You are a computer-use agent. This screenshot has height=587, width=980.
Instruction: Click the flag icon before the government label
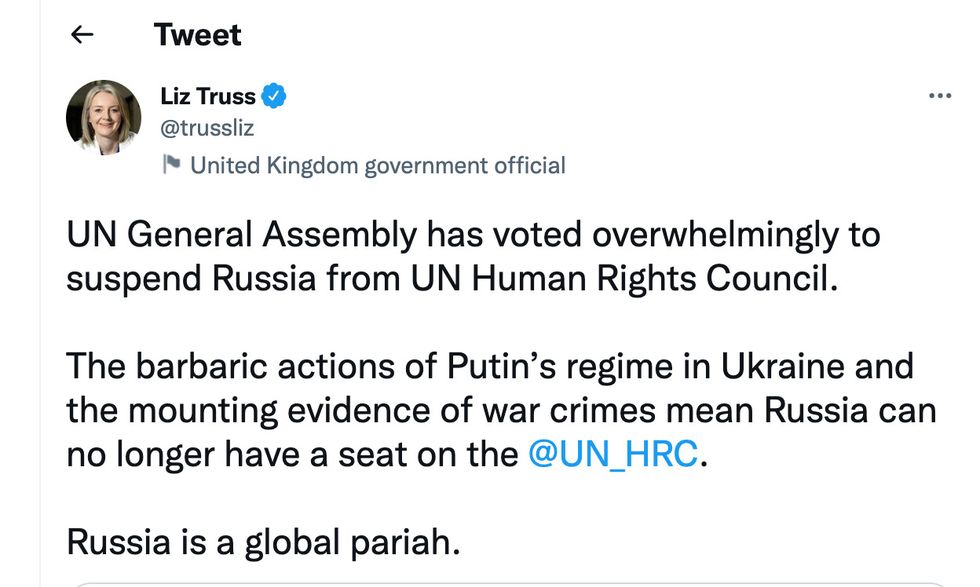pyautogui.click(x=172, y=164)
